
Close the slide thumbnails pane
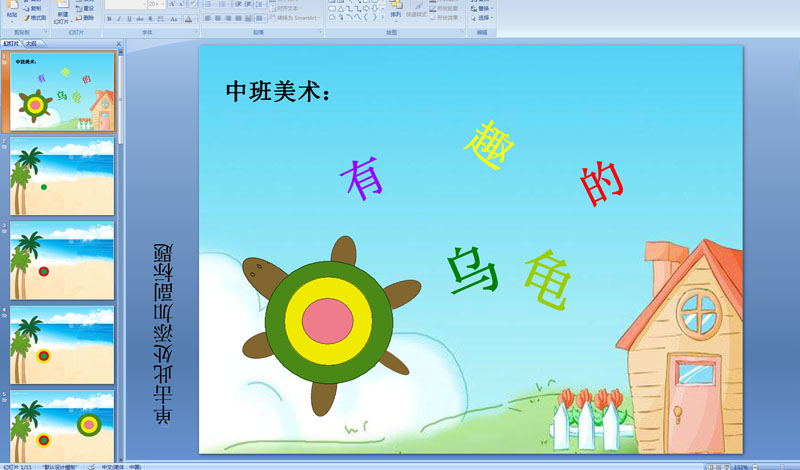(x=119, y=44)
